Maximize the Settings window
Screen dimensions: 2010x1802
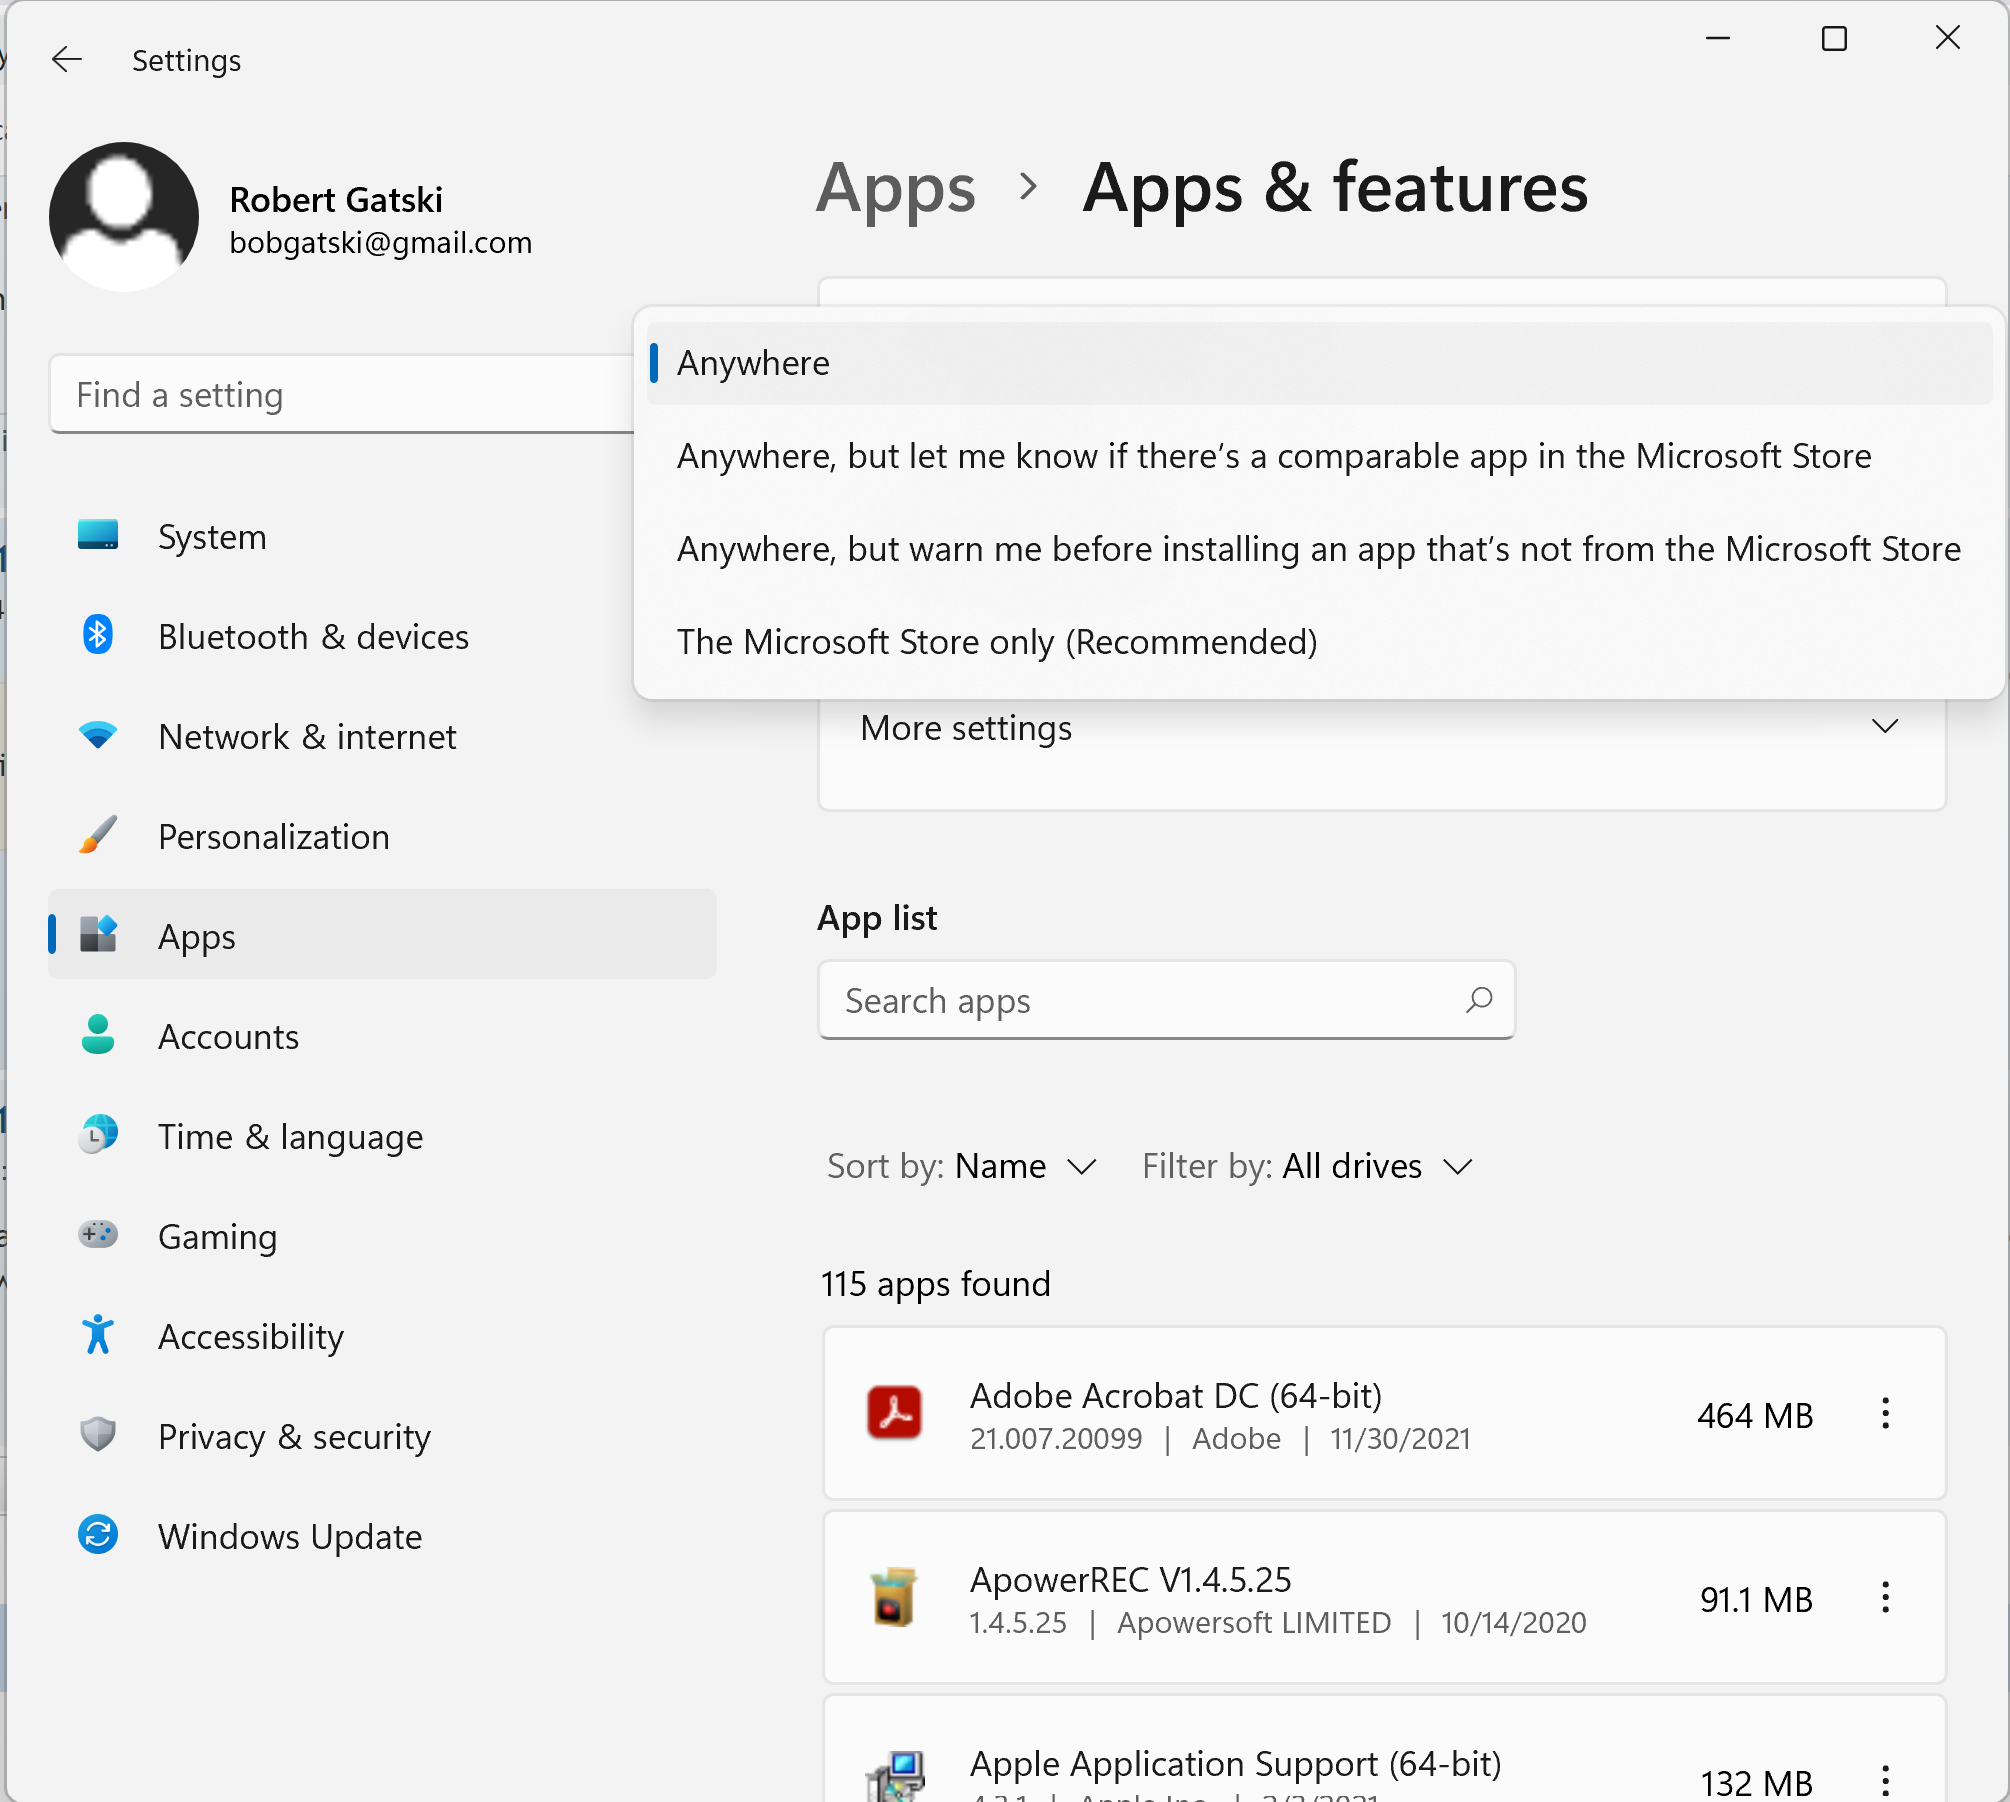(x=1834, y=39)
